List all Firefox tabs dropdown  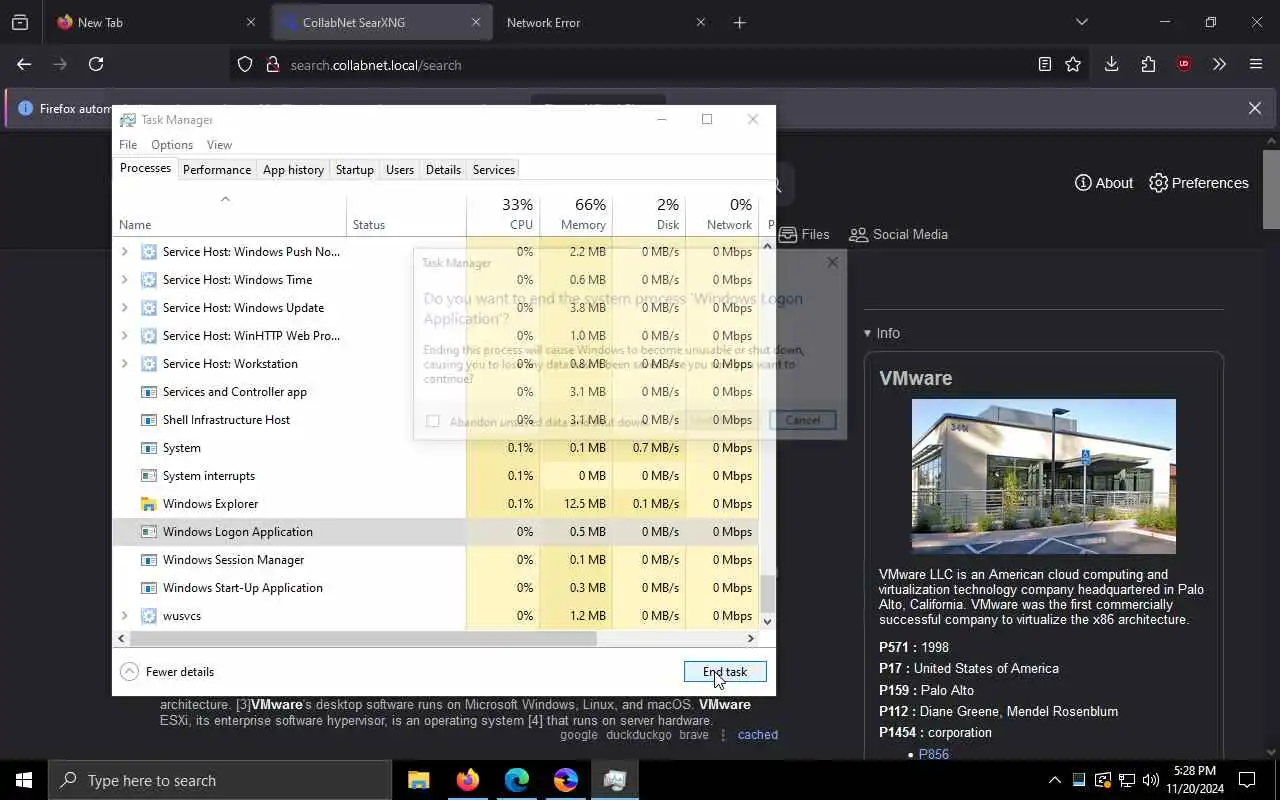point(1081,22)
